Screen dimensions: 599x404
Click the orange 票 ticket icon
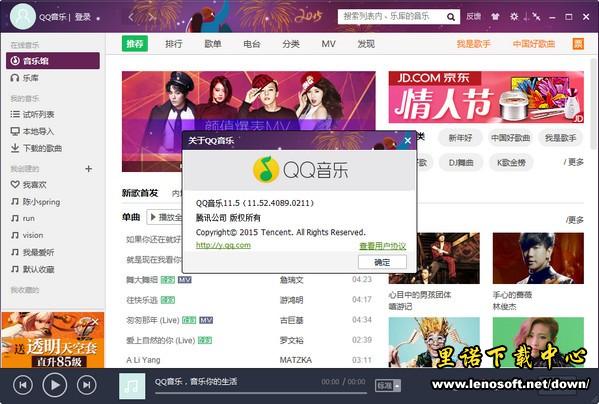point(578,44)
